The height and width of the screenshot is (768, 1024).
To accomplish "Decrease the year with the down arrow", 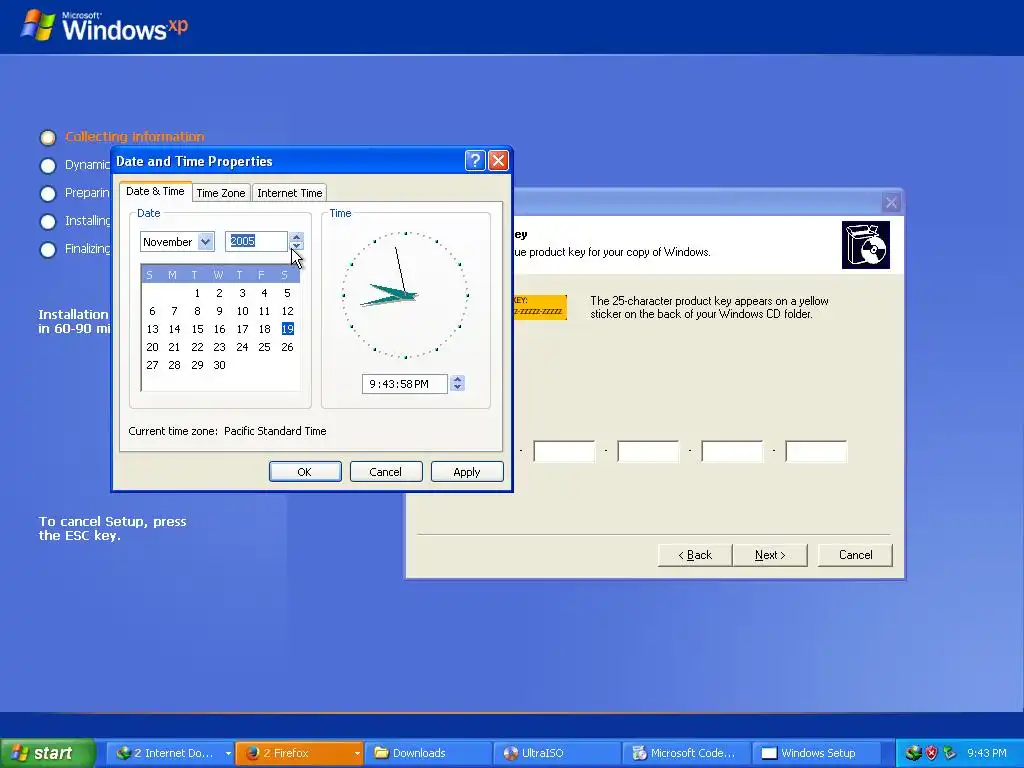I will pos(296,246).
